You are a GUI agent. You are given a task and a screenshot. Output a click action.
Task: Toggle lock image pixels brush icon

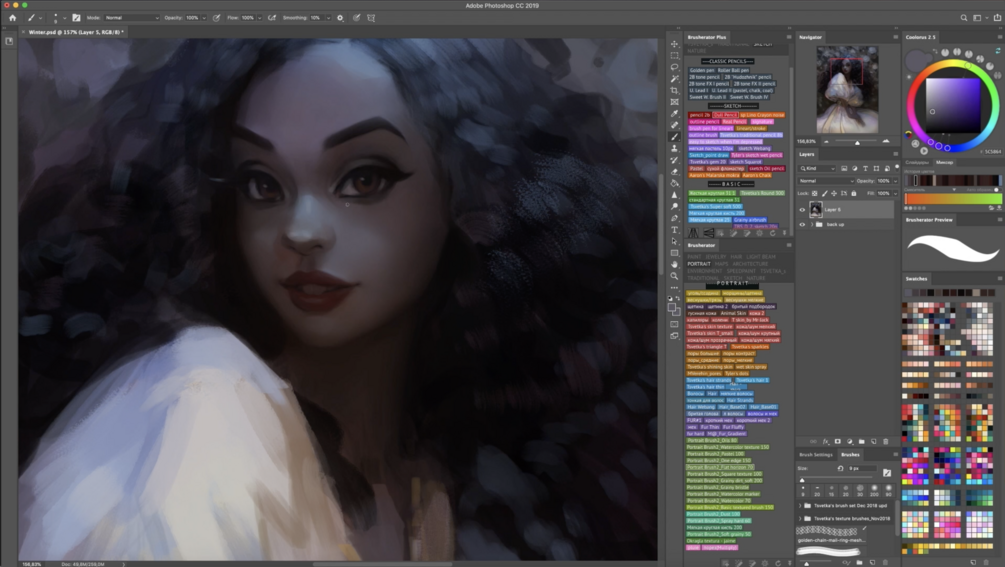point(824,193)
